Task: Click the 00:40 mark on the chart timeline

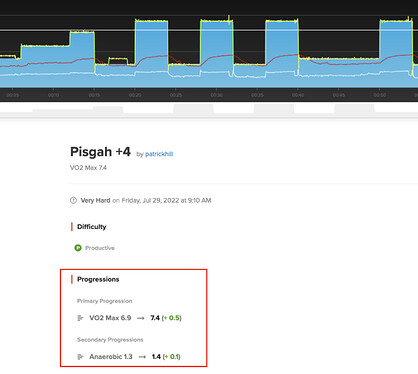Action: point(298,95)
